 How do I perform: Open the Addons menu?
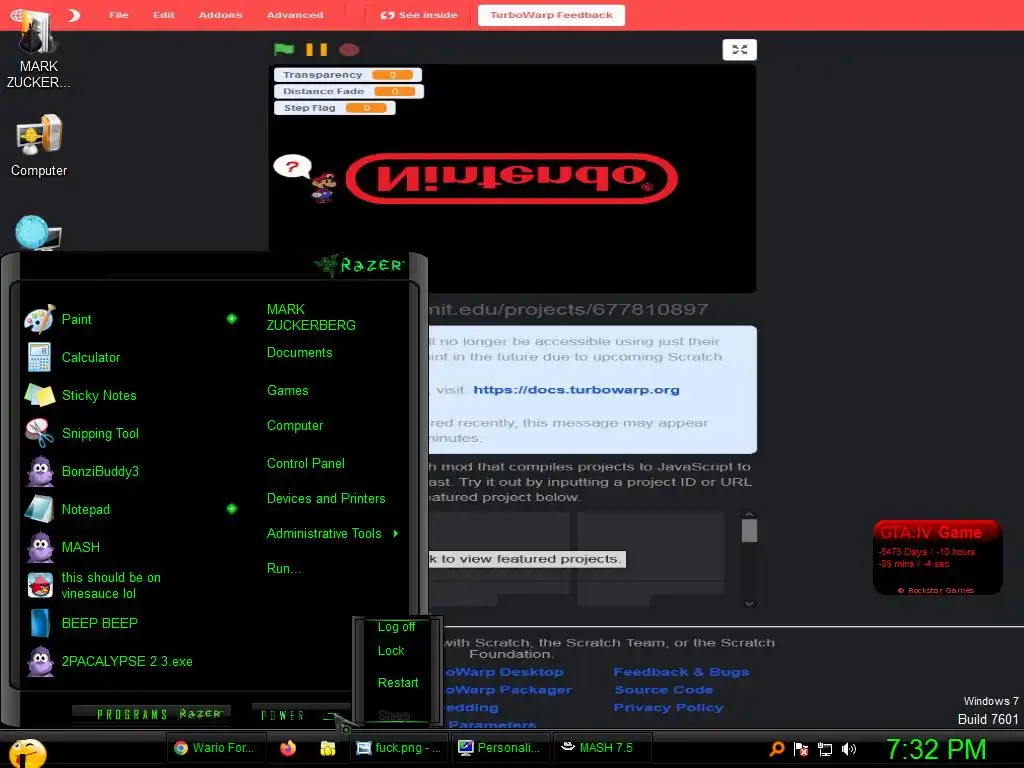220,14
